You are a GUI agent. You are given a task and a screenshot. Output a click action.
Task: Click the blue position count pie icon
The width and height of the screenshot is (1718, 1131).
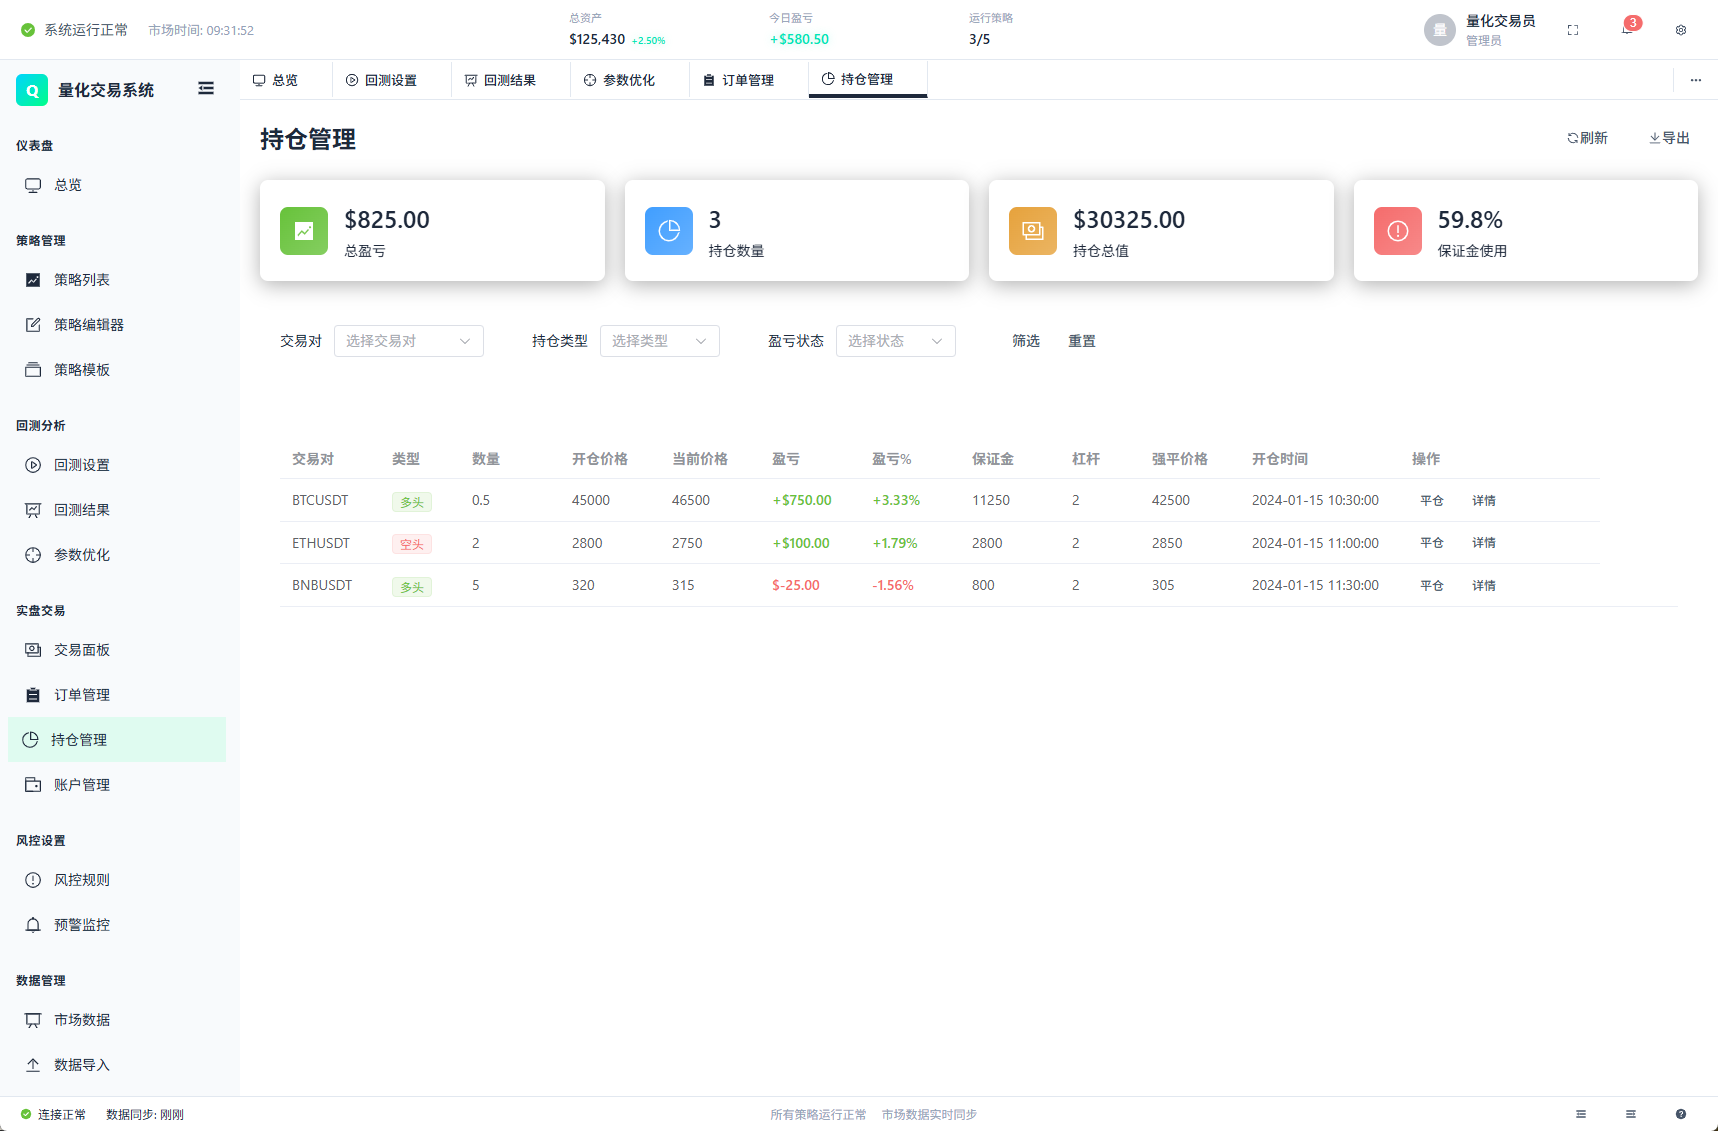coord(669,231)
